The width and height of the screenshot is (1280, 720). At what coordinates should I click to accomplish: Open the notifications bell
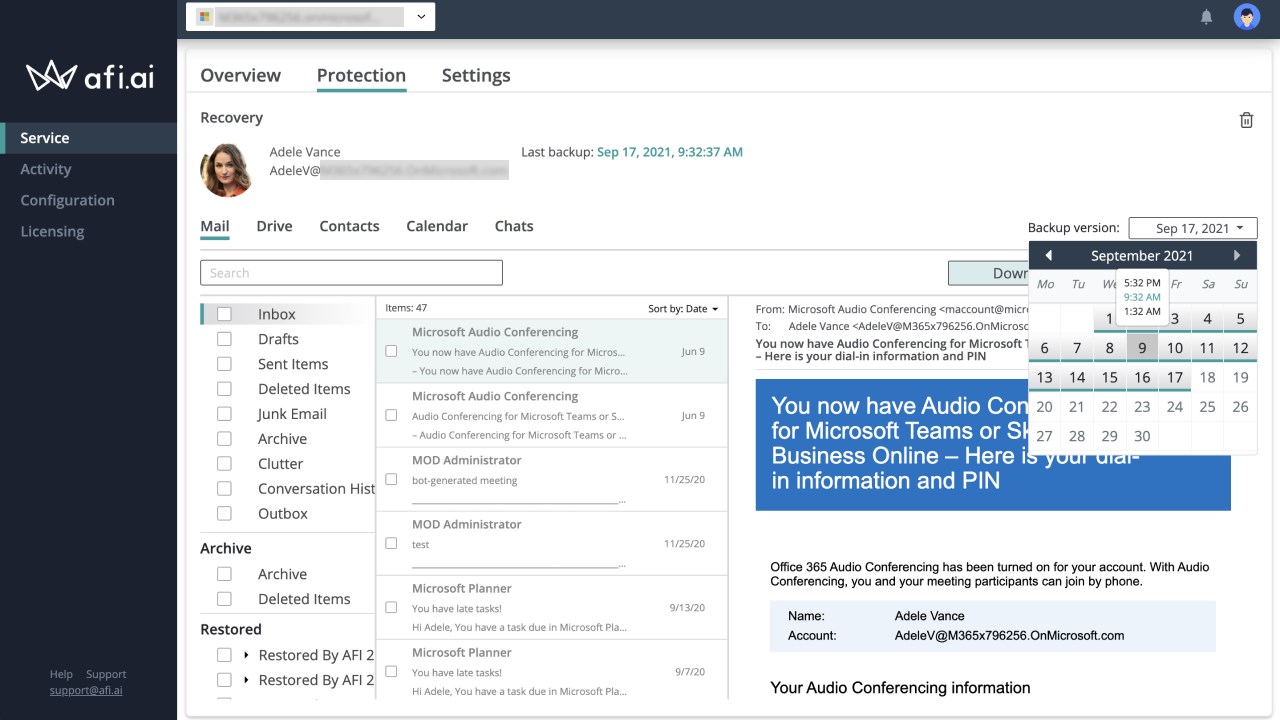1206,17
